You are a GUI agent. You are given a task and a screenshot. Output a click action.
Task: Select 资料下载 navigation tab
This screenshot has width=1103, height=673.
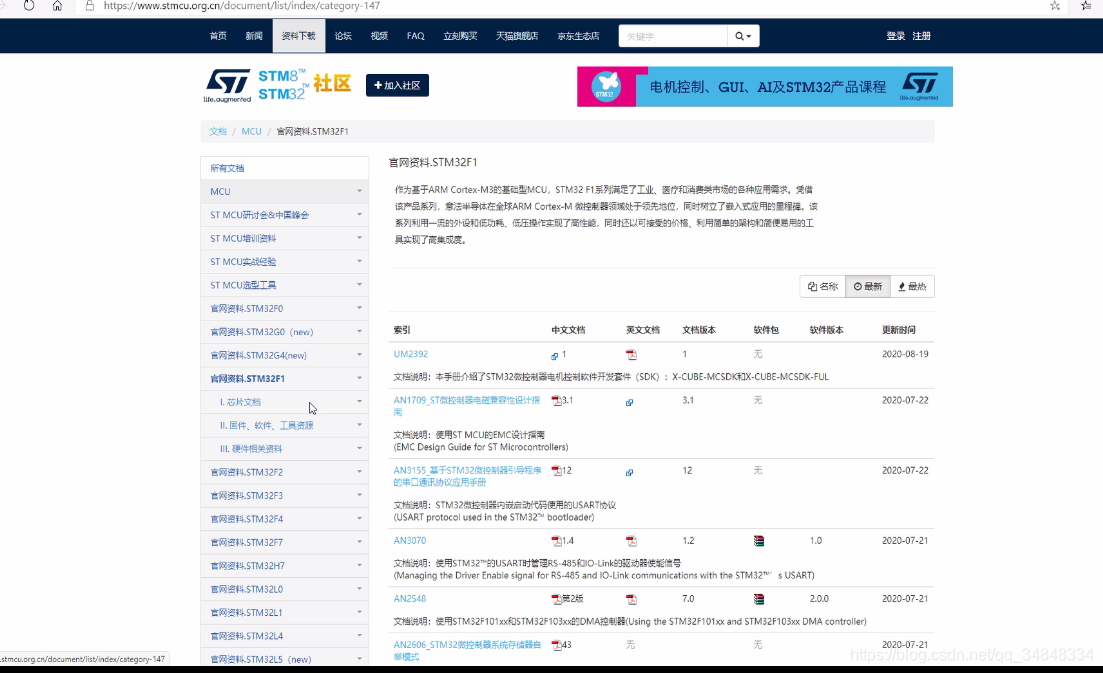pyautogui.click(x=299, y=36)
